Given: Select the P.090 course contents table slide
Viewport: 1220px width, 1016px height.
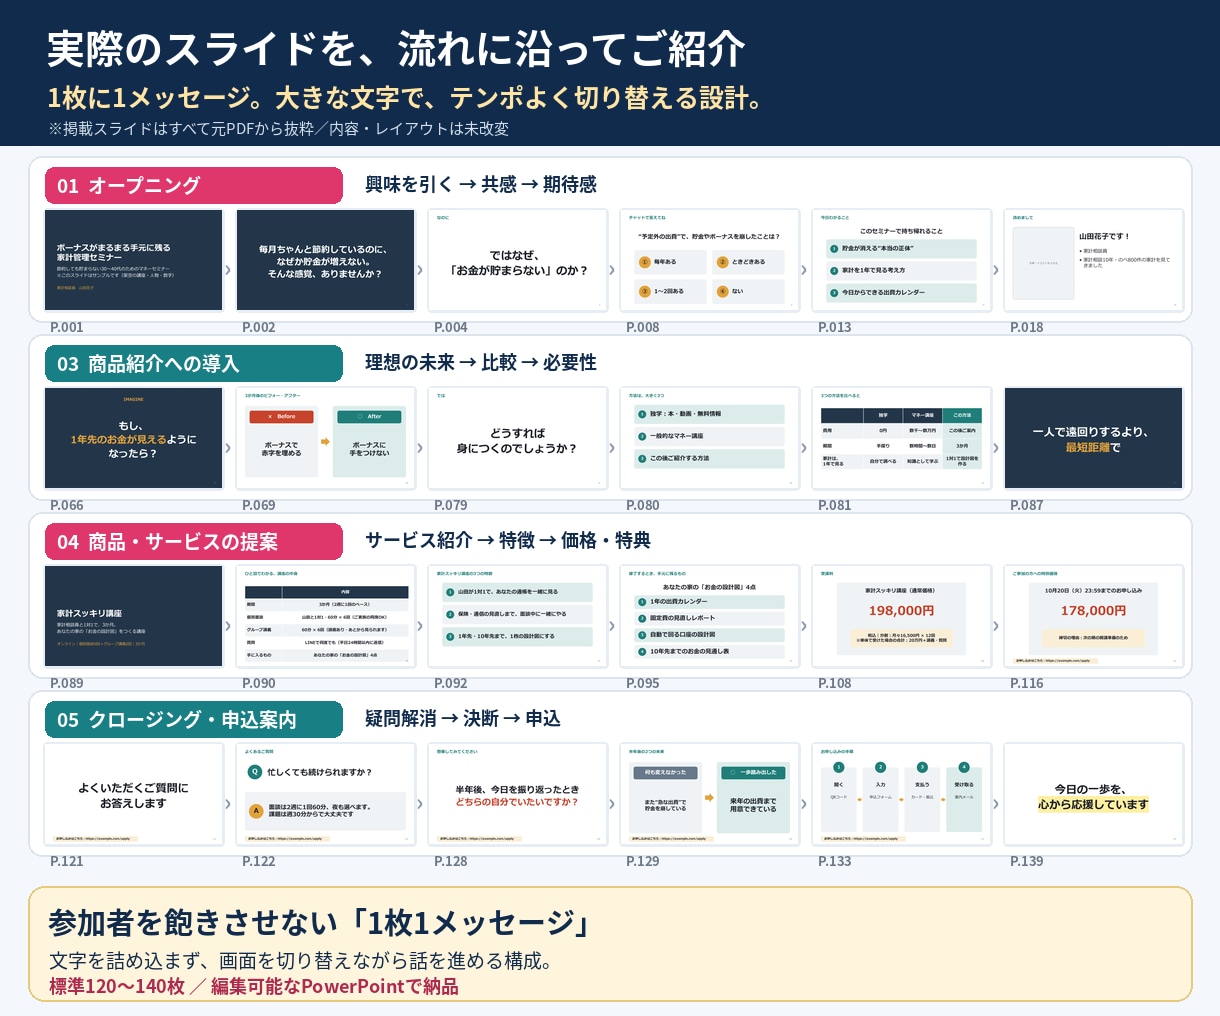Looking at the screenshot, I should pyautogui.click(x=326, y=616).
